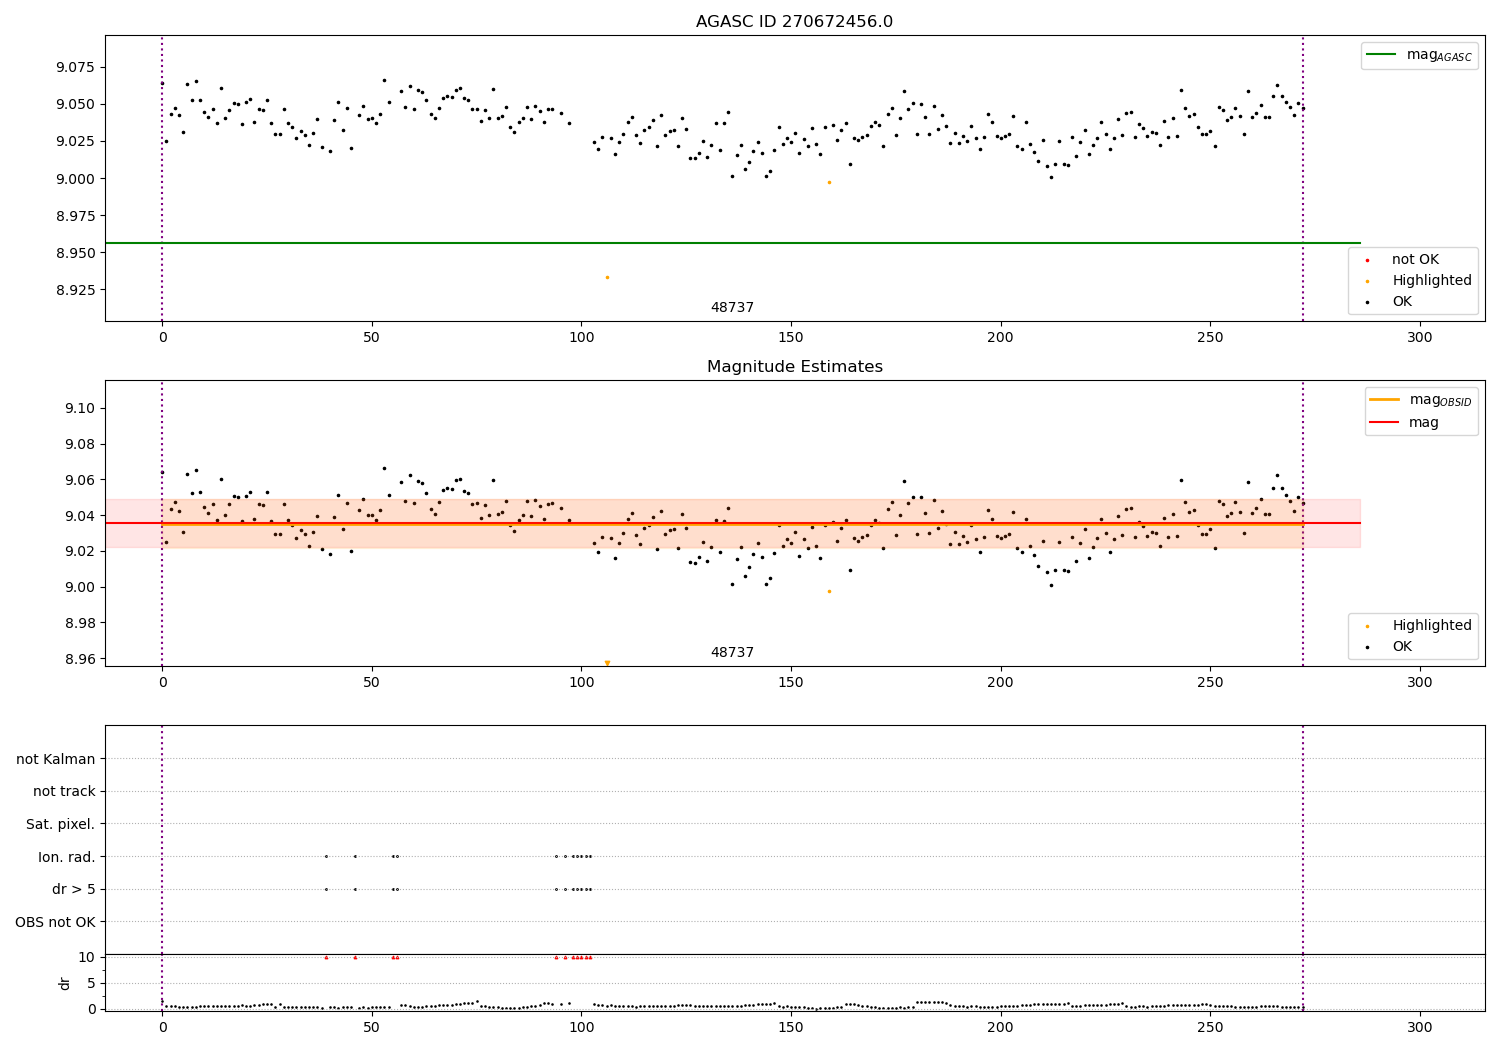Select the "Ion. rad." row label
This screenshot has width=1500, height=1050.
pos(66,857)
